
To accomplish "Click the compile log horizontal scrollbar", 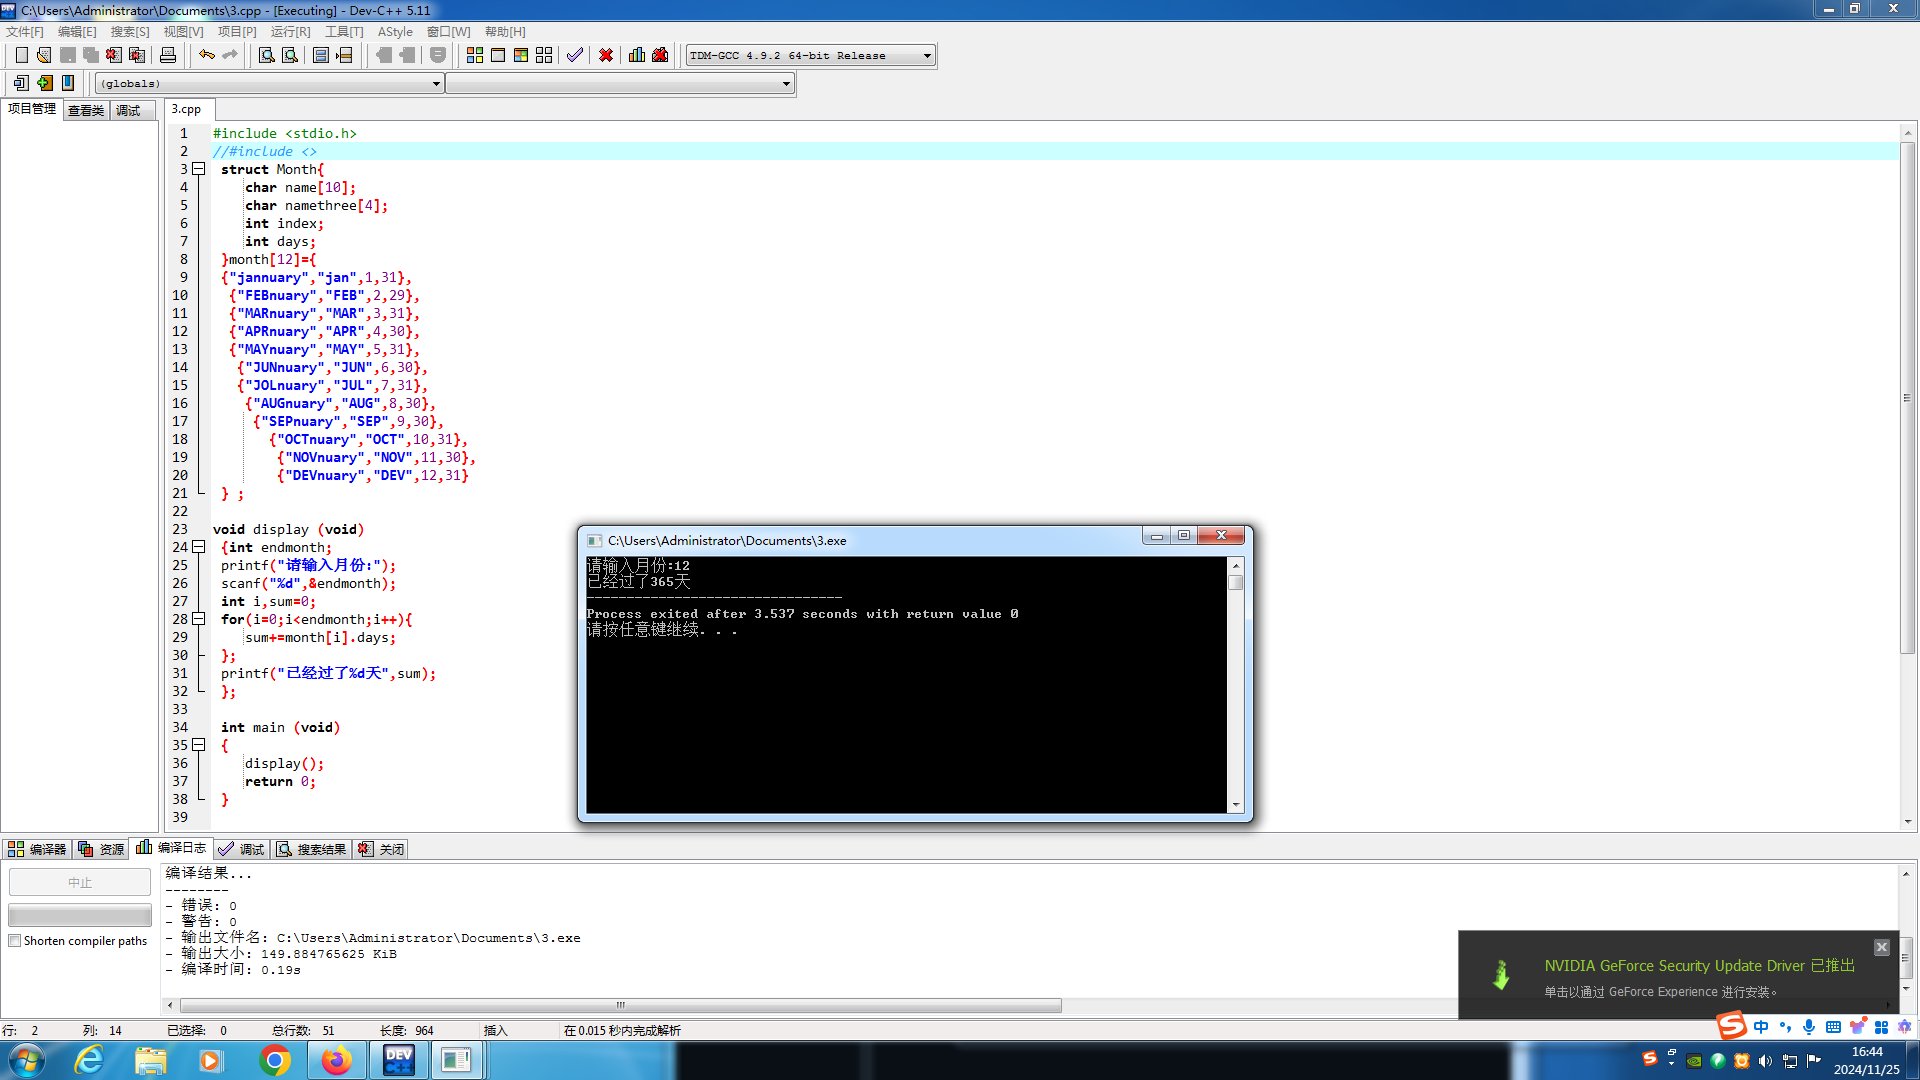I will (620, 1006).
